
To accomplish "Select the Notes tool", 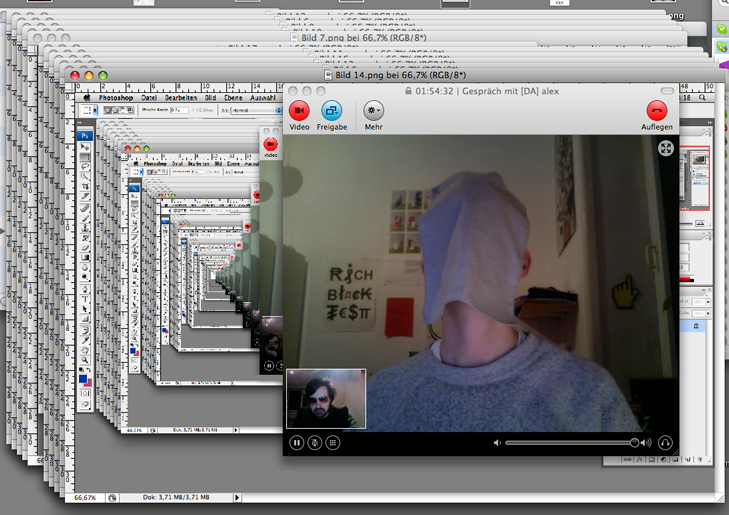I will pos(85,331).
